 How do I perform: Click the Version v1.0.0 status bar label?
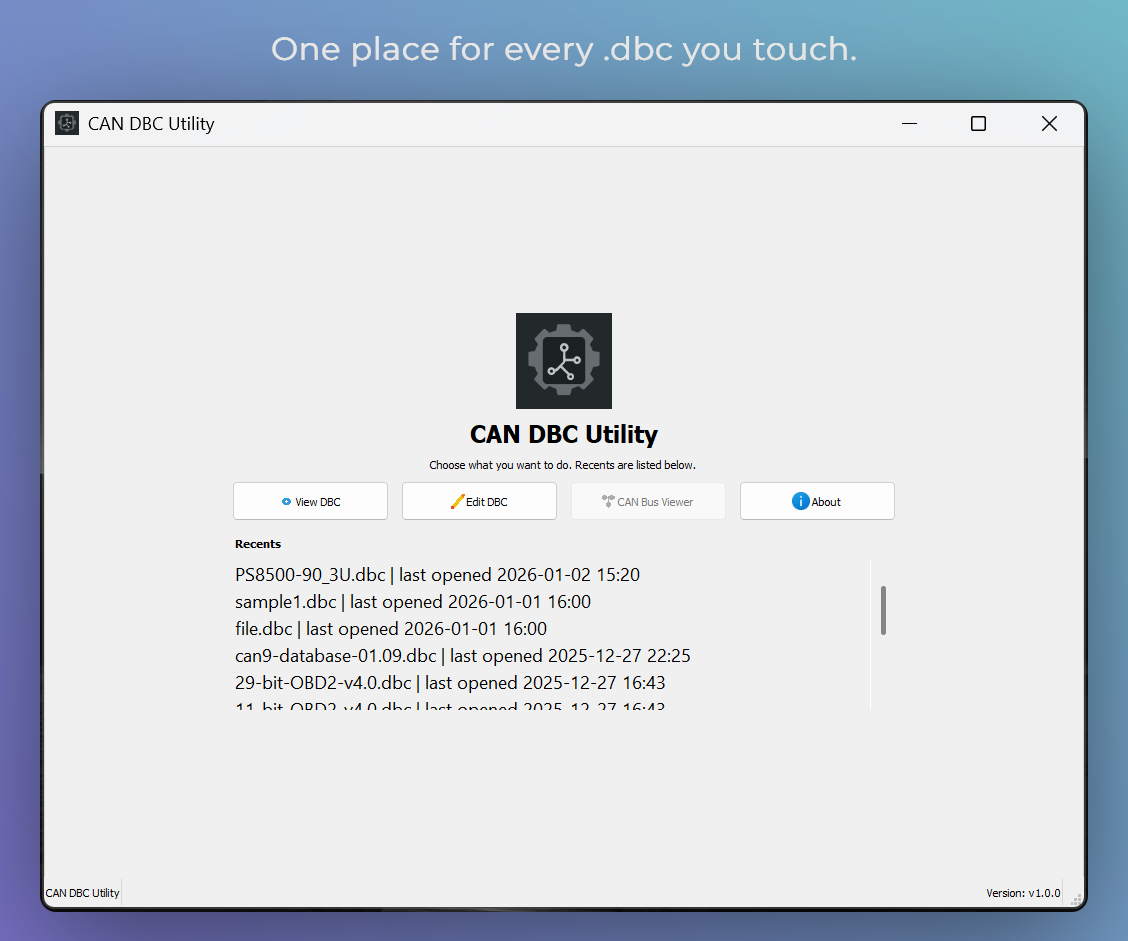click(1023, 893)
